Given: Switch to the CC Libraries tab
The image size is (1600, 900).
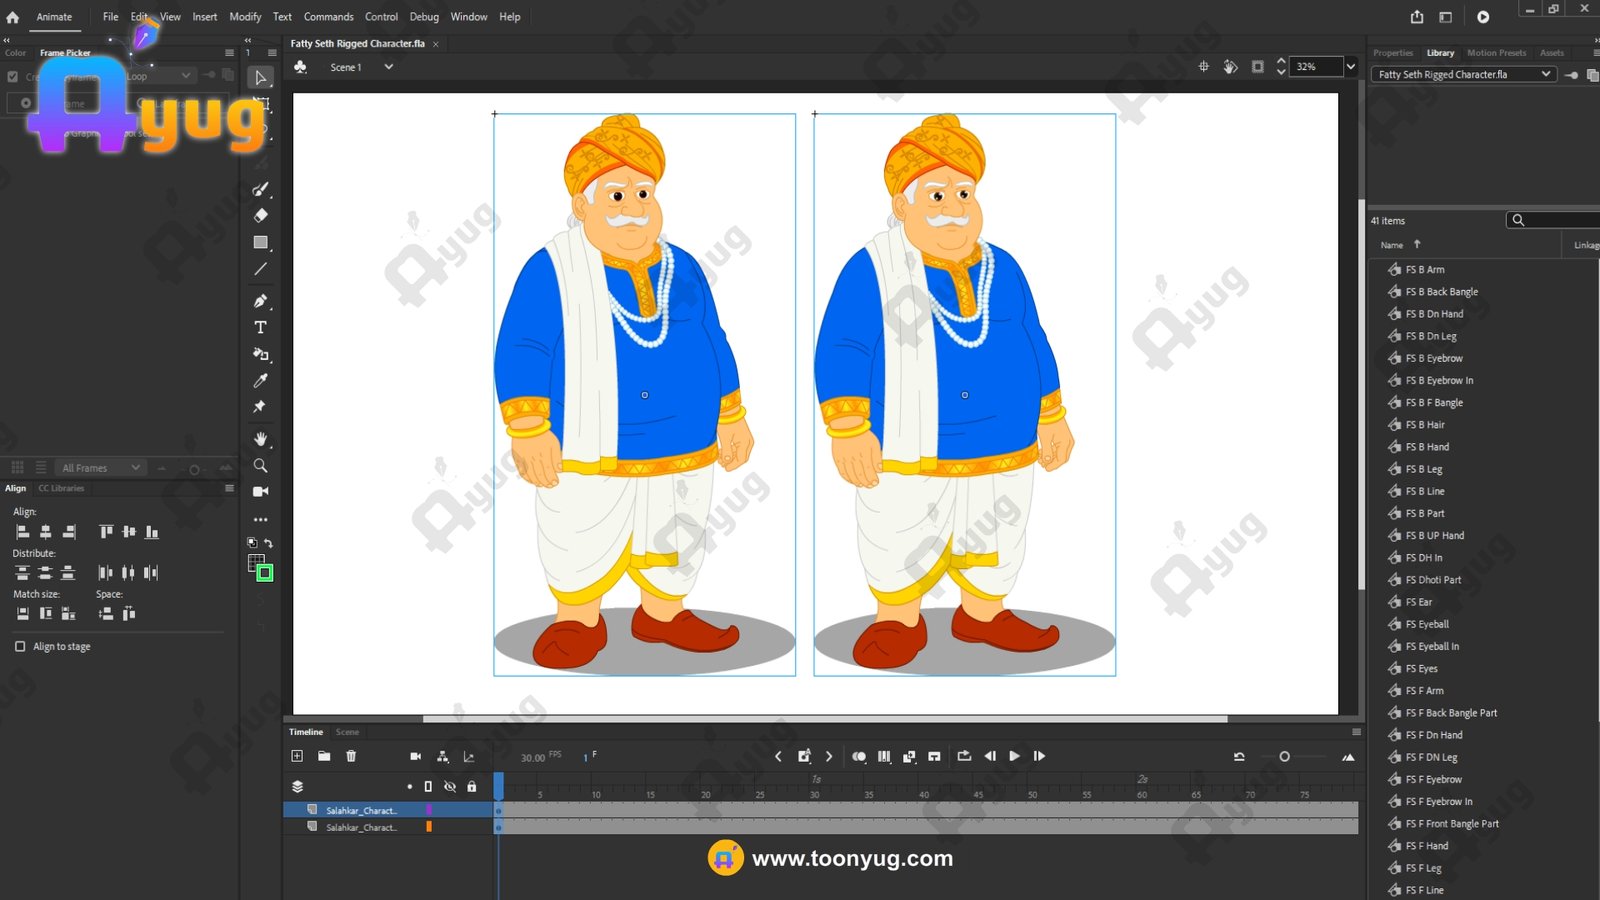Looking at the screenshot, I should pyautogui.click(x=61, y=488).
